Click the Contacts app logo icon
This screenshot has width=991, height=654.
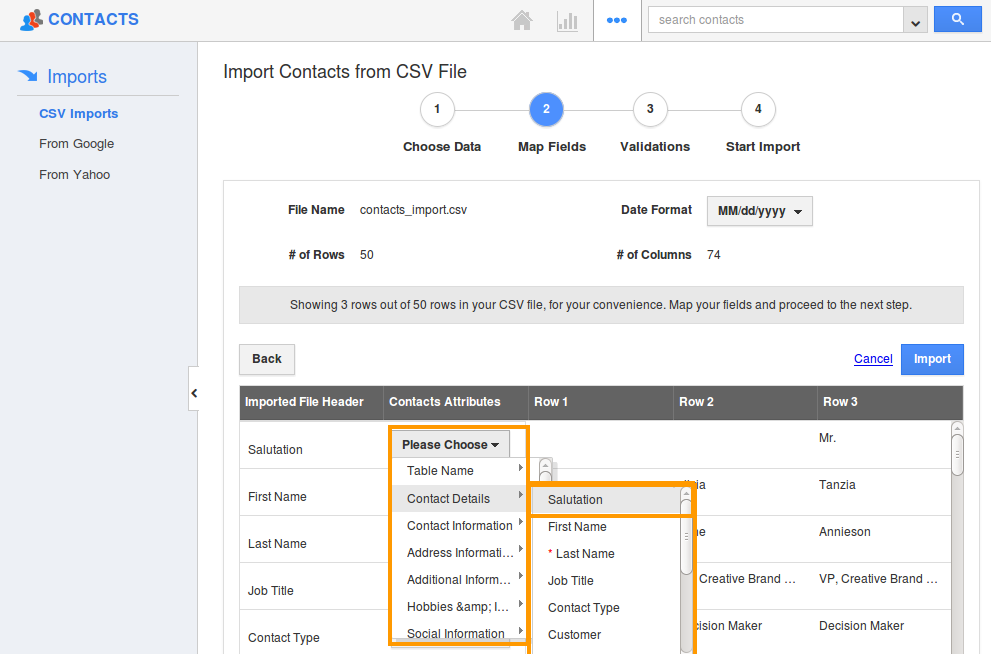(32, 20)
